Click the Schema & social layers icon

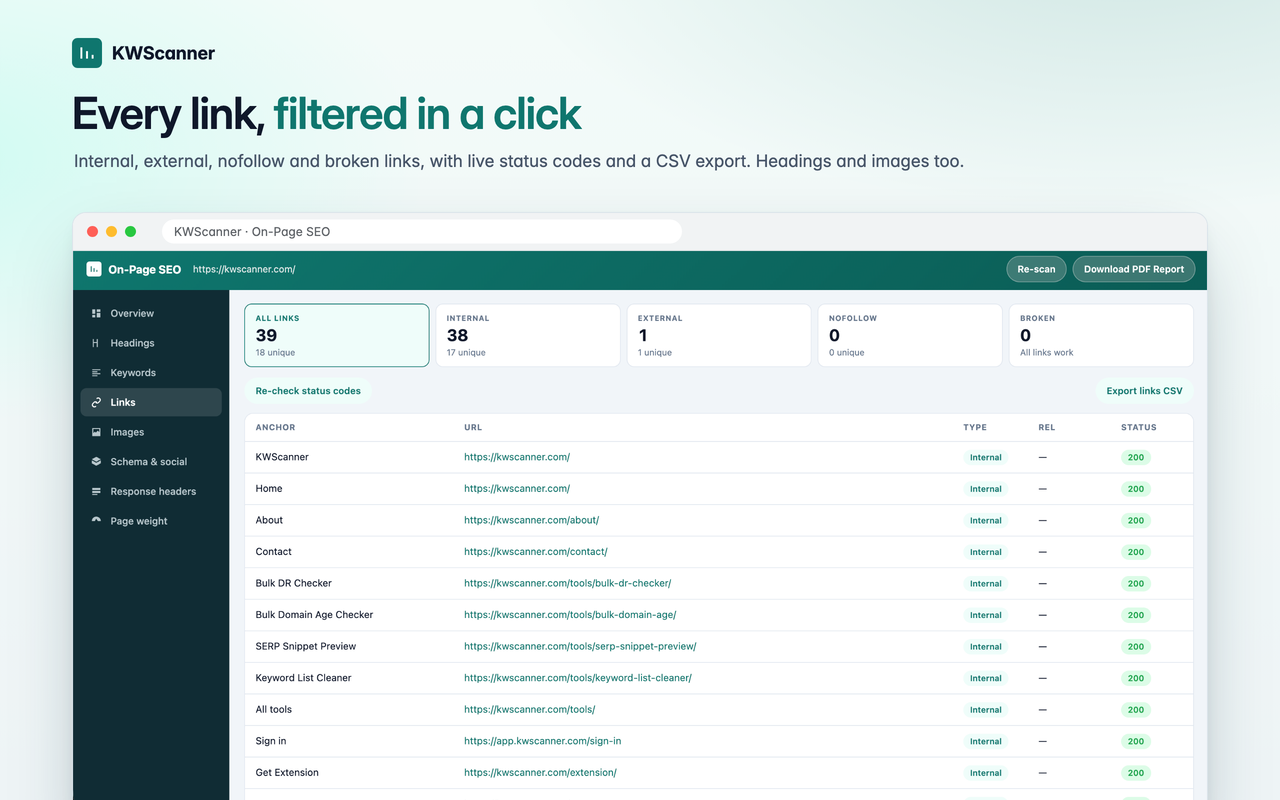coord(96,462)
